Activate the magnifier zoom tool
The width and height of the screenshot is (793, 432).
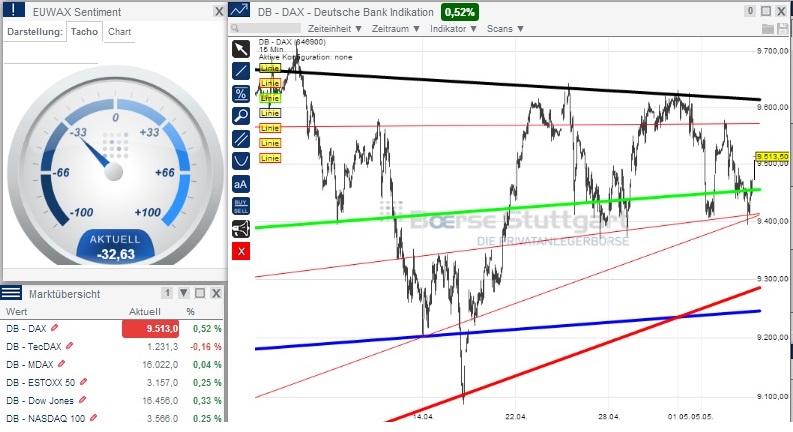241,116
